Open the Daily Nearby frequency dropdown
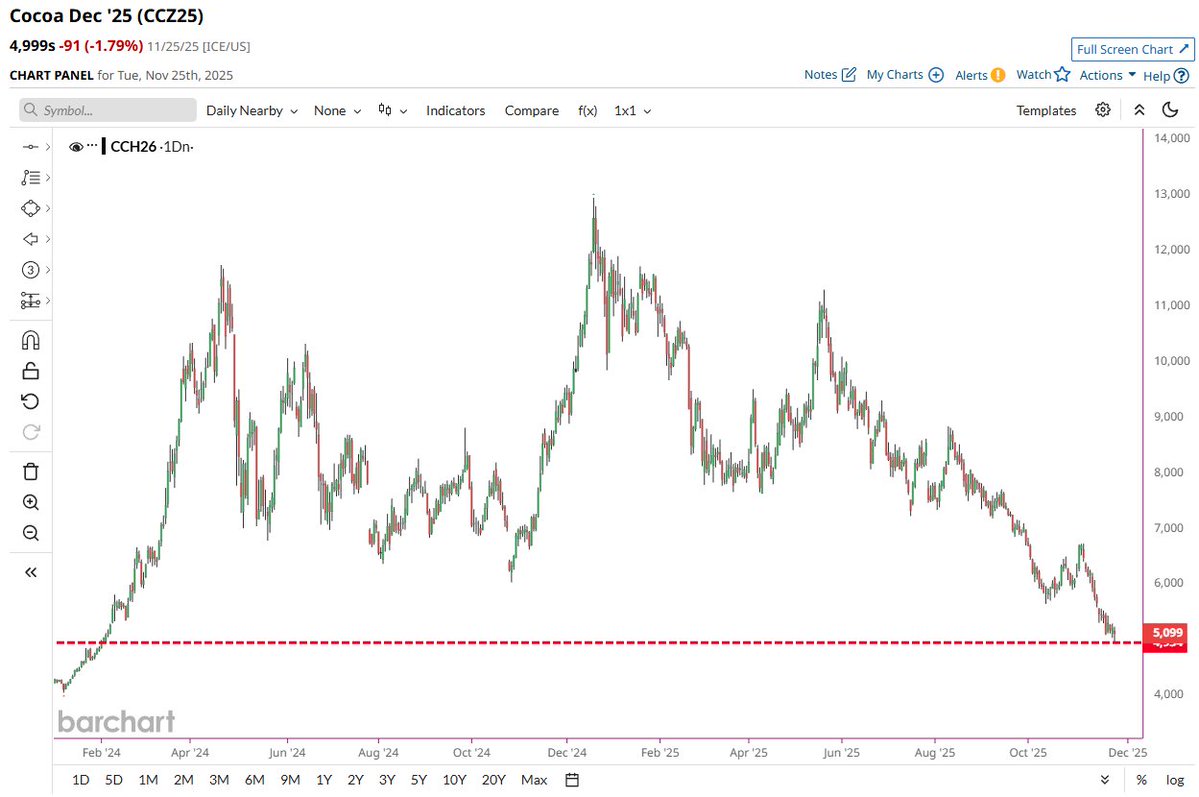This screenshot has height=797, width=1199. 251,110
